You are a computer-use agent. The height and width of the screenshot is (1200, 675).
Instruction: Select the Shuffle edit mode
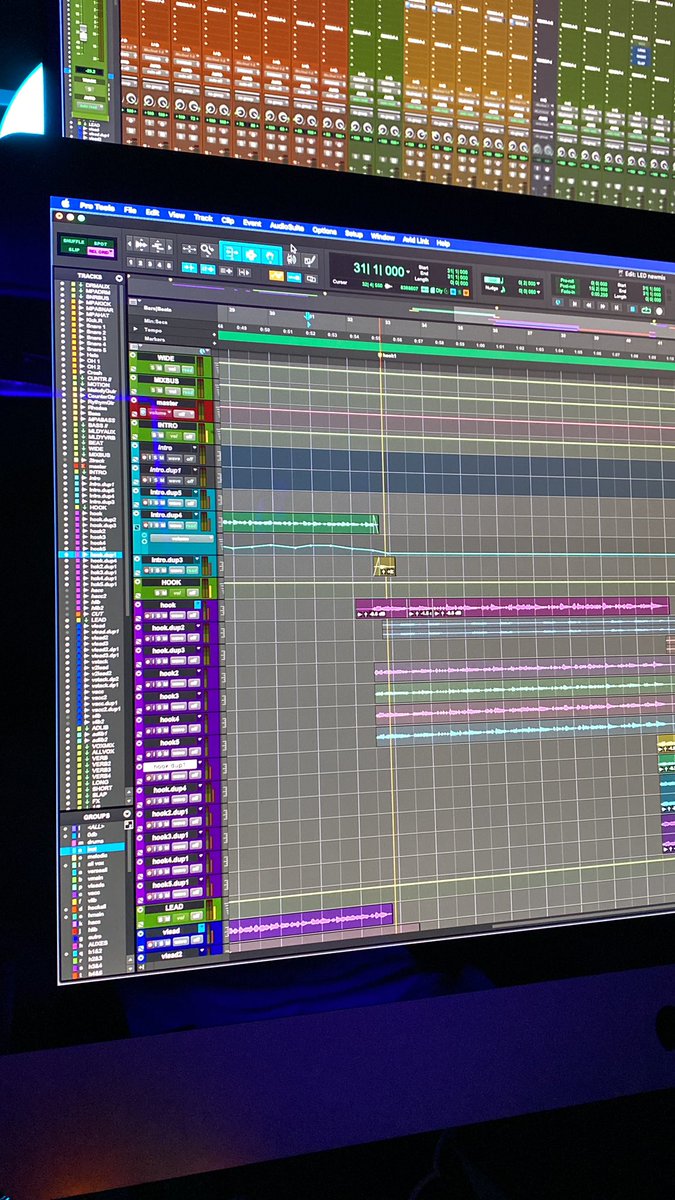(x=73, y=242)
